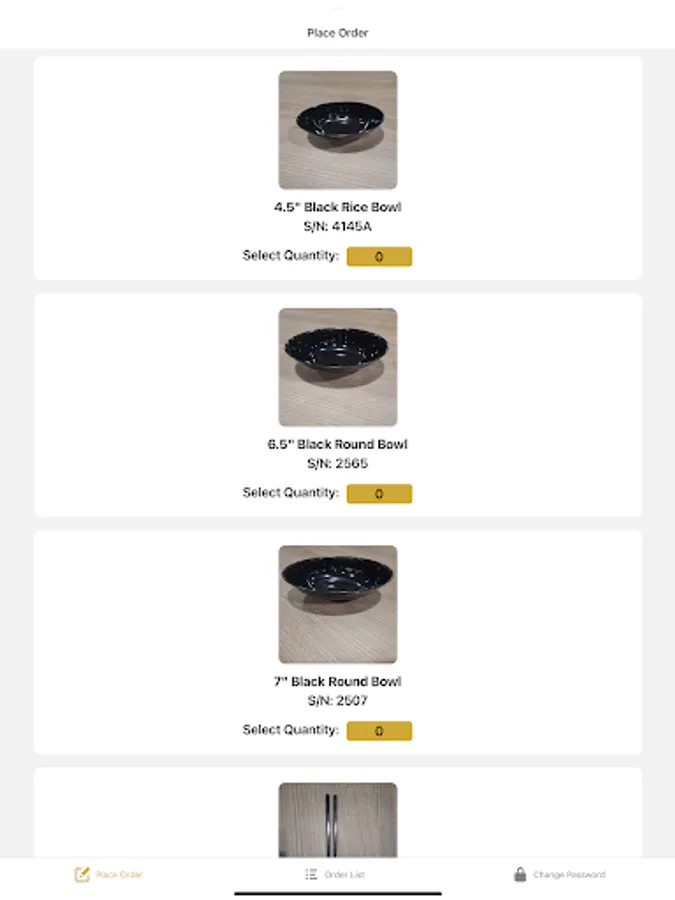The height and width of the screenshot is (900, 675).
Task: Open quantity selector for 7" Black Round Bowl
Action: click(x=379, y=731)
